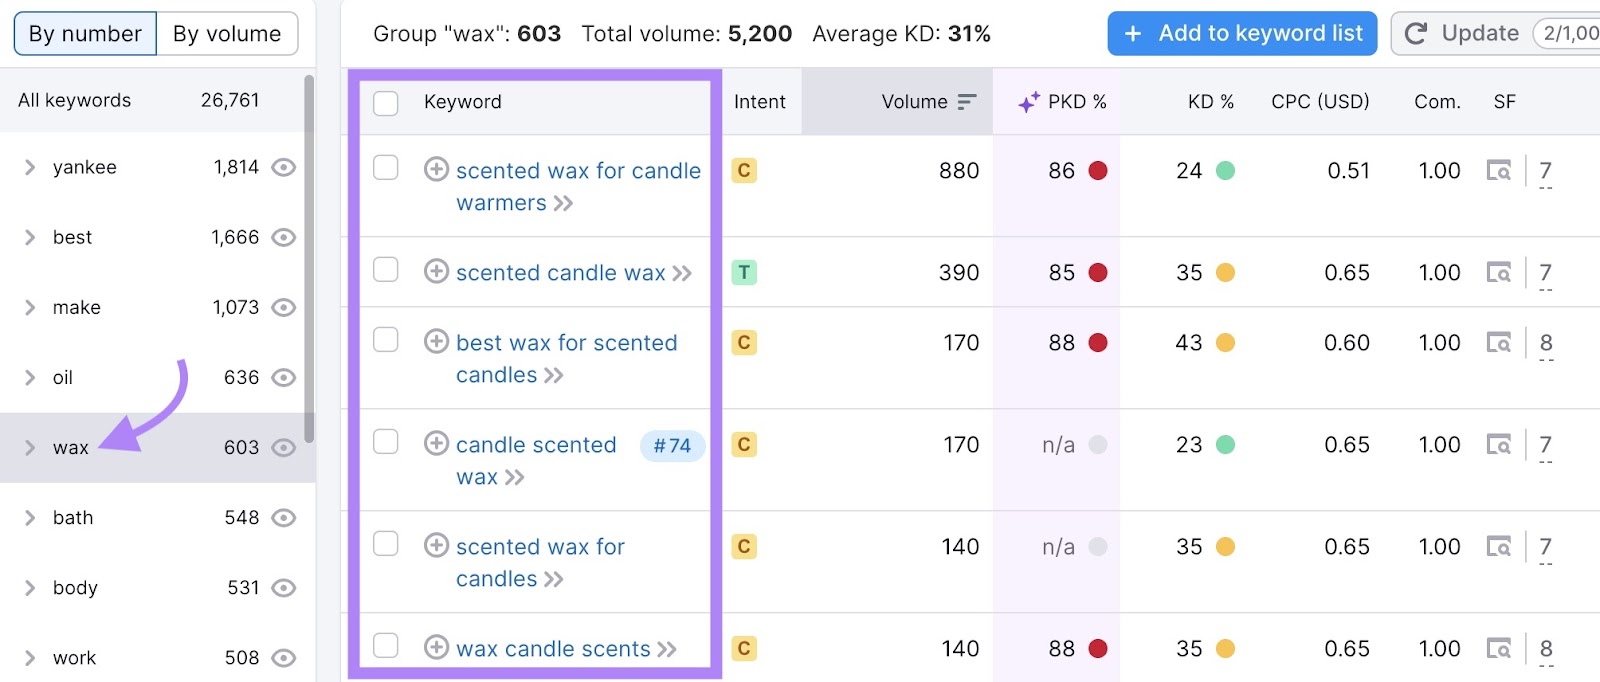Expand the bath keyword group
Viewport: 1600px width, 682px height.
tap(30, 517)
